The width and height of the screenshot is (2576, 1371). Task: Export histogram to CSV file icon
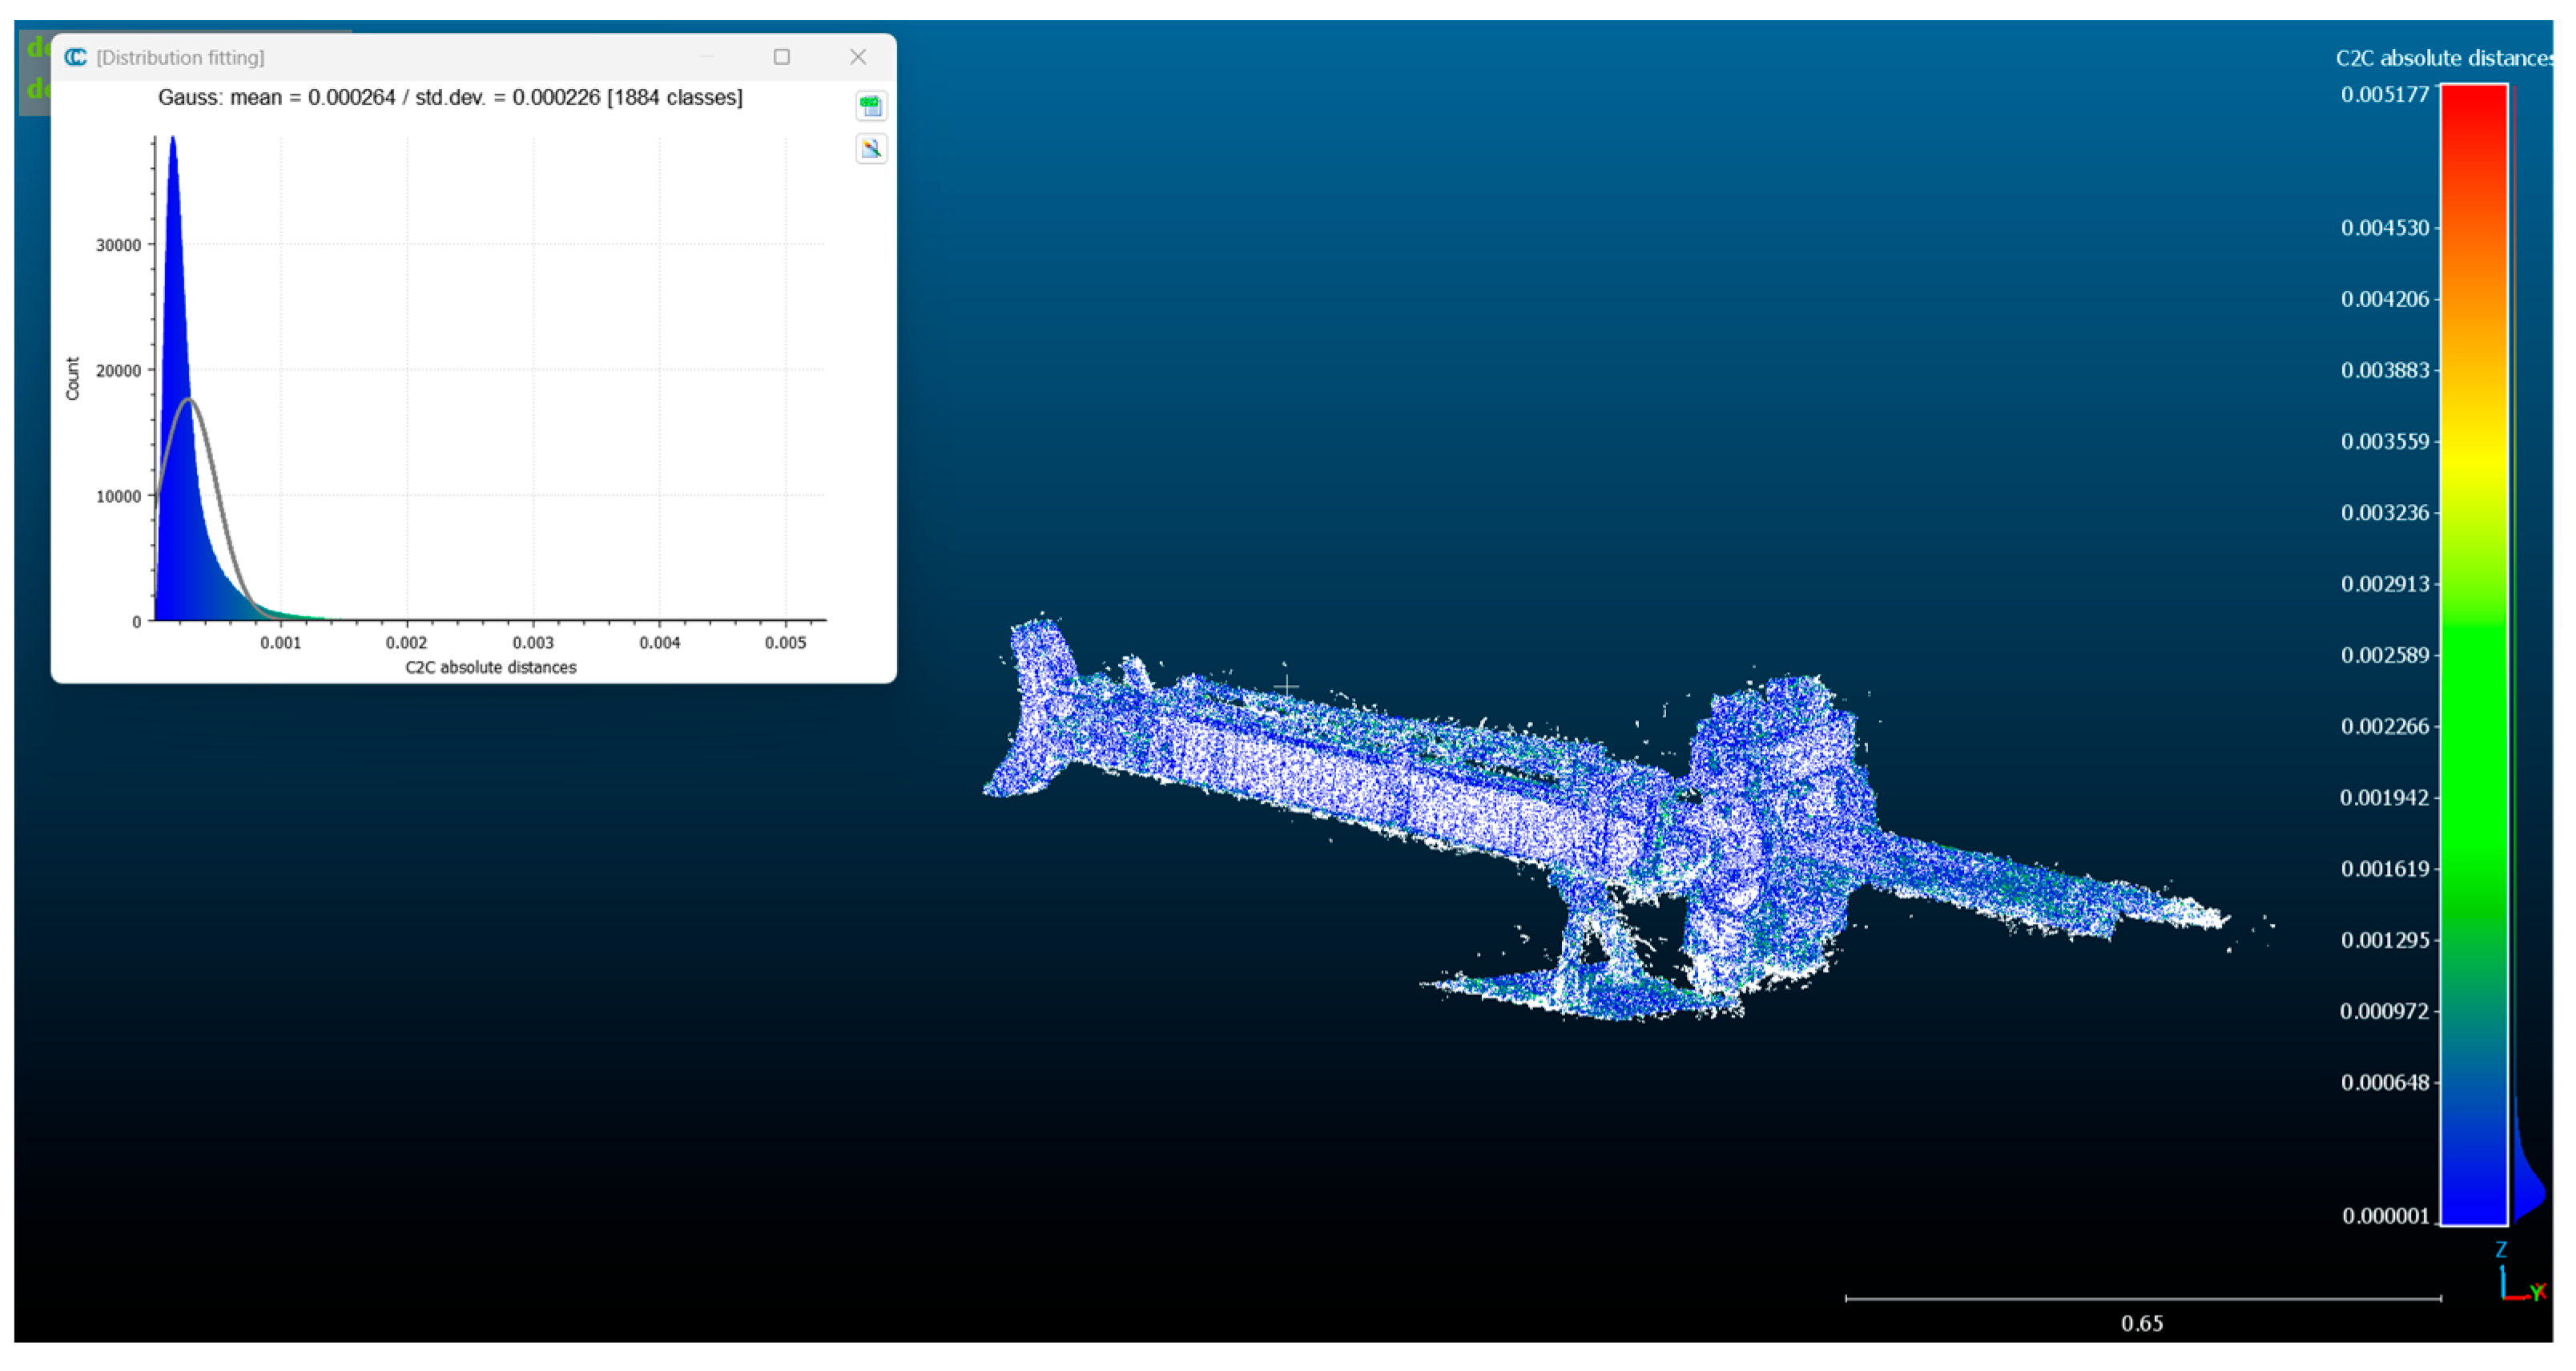(x=871, y=106)
